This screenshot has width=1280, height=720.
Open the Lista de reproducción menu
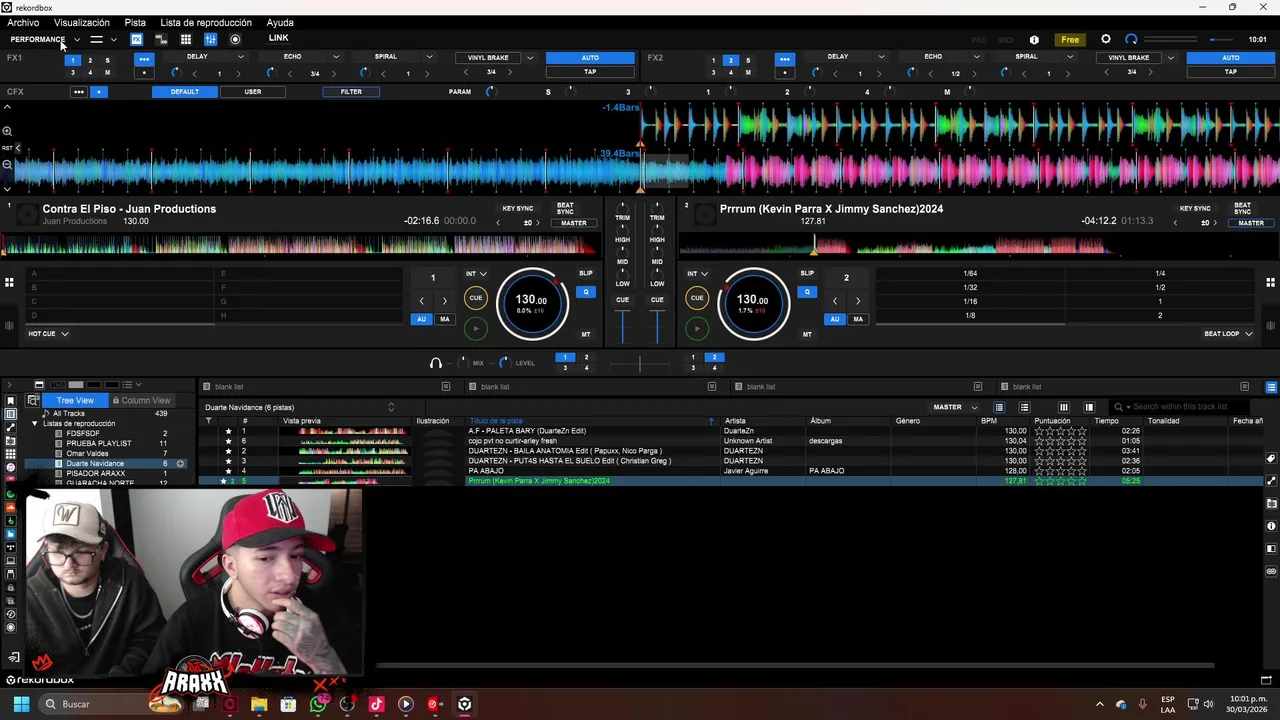(206, 22)
